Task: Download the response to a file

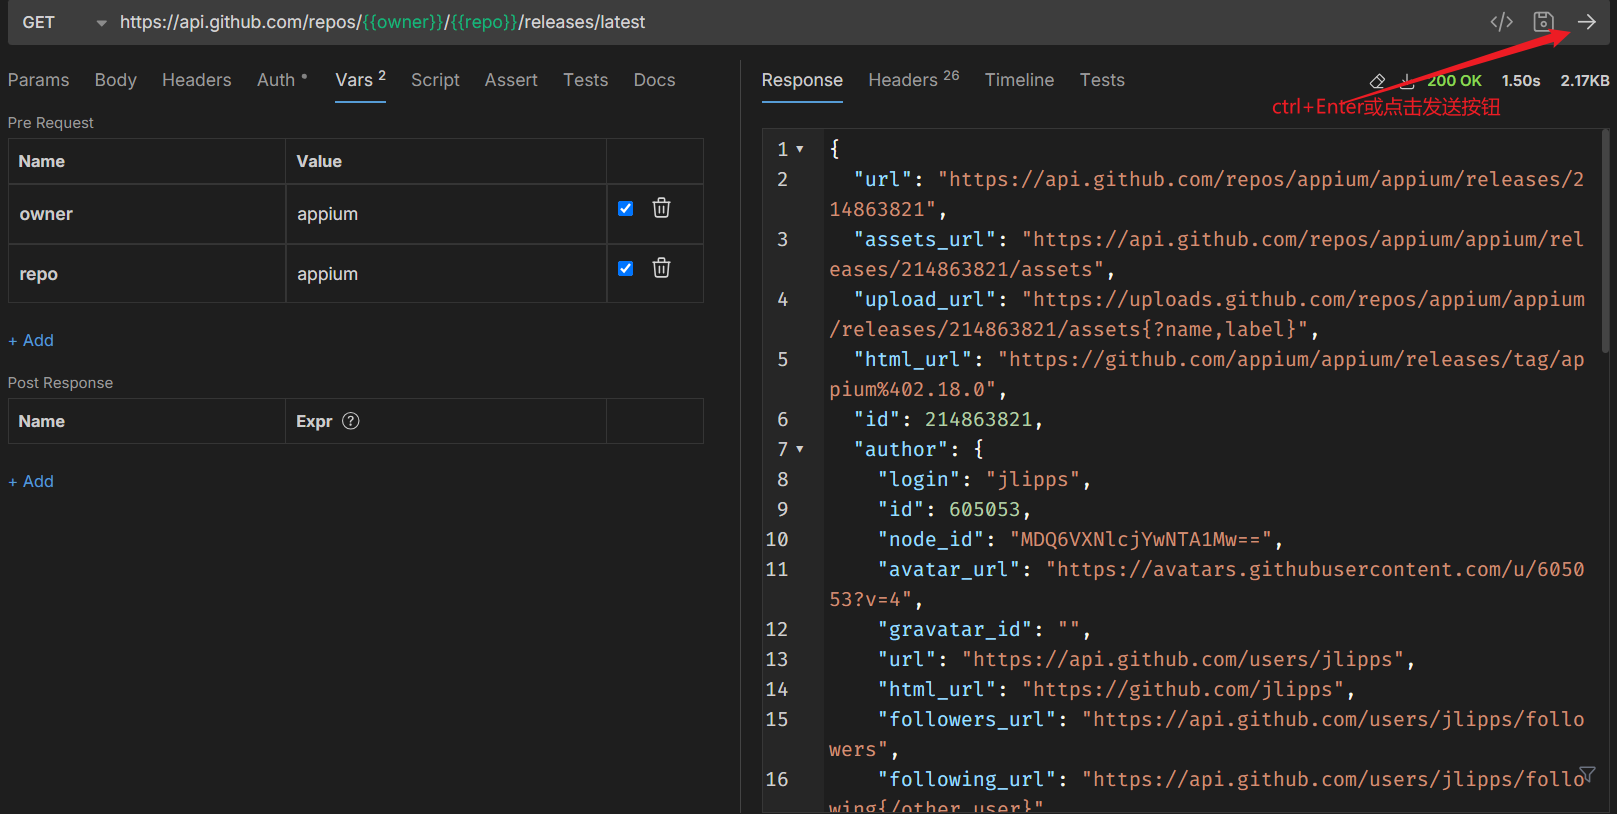Action: pyautogui.click(x=1407, y=81)
